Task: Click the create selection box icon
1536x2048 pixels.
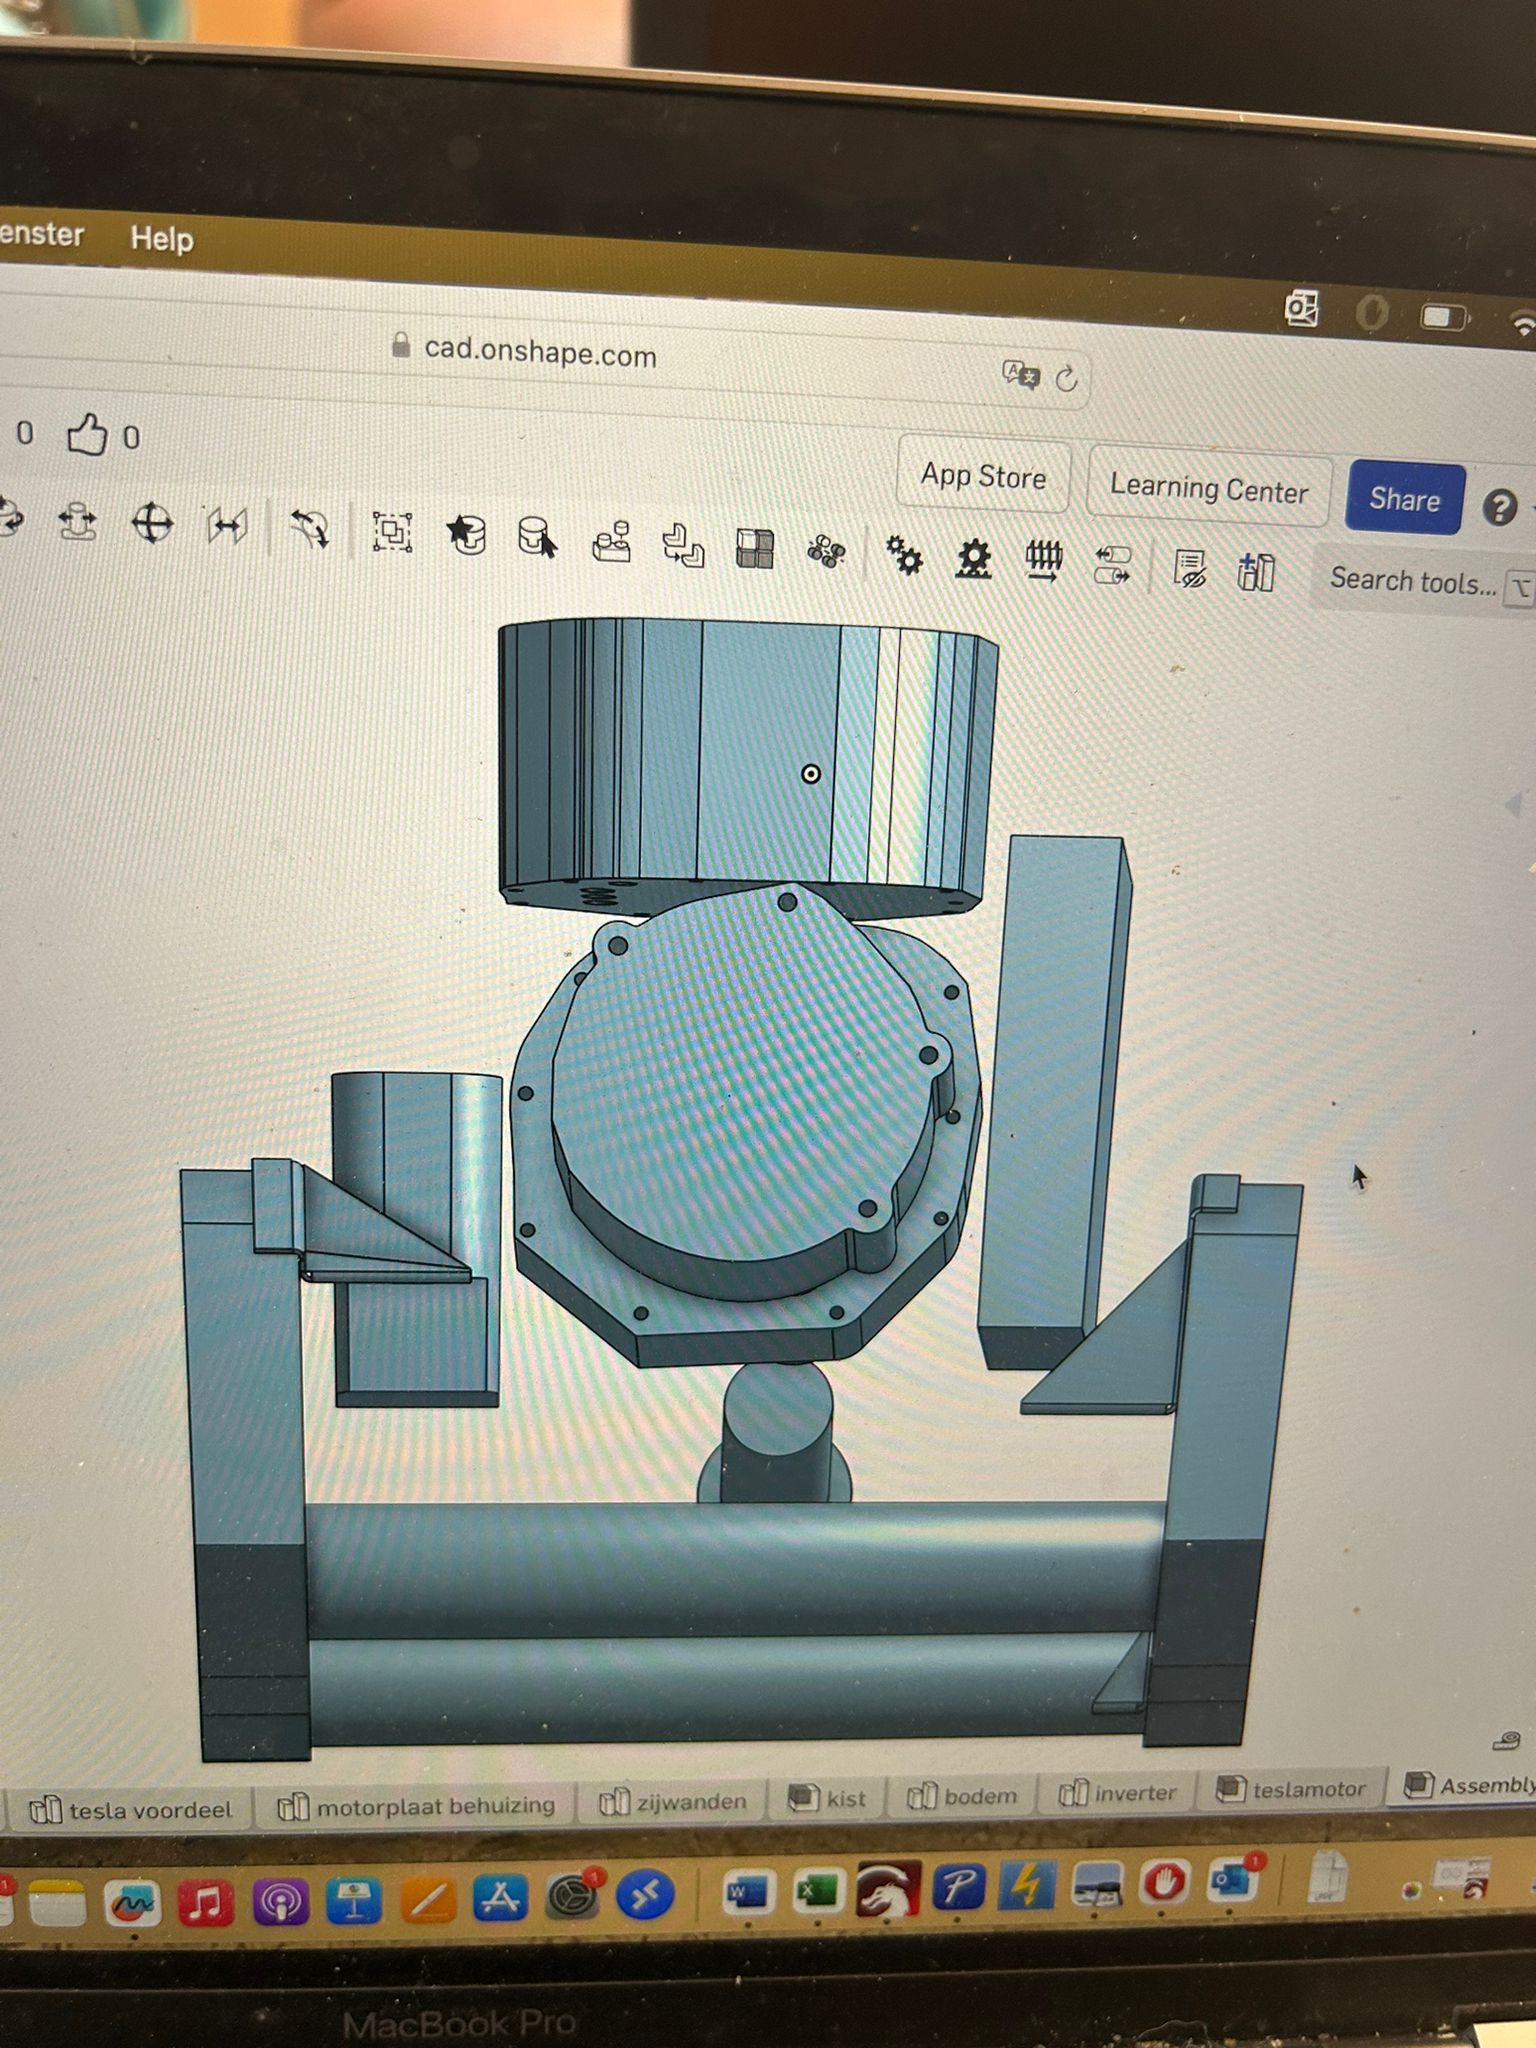Action: click(392, 531)
